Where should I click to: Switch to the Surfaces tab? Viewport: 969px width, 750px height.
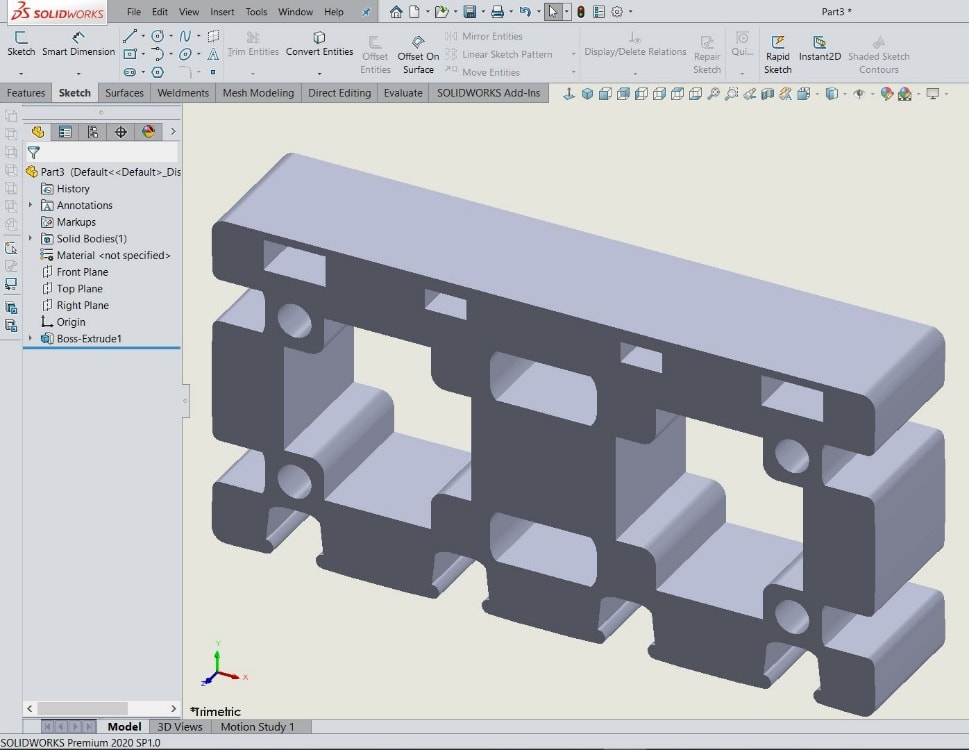pyautogui.click(x=124, y=93)
